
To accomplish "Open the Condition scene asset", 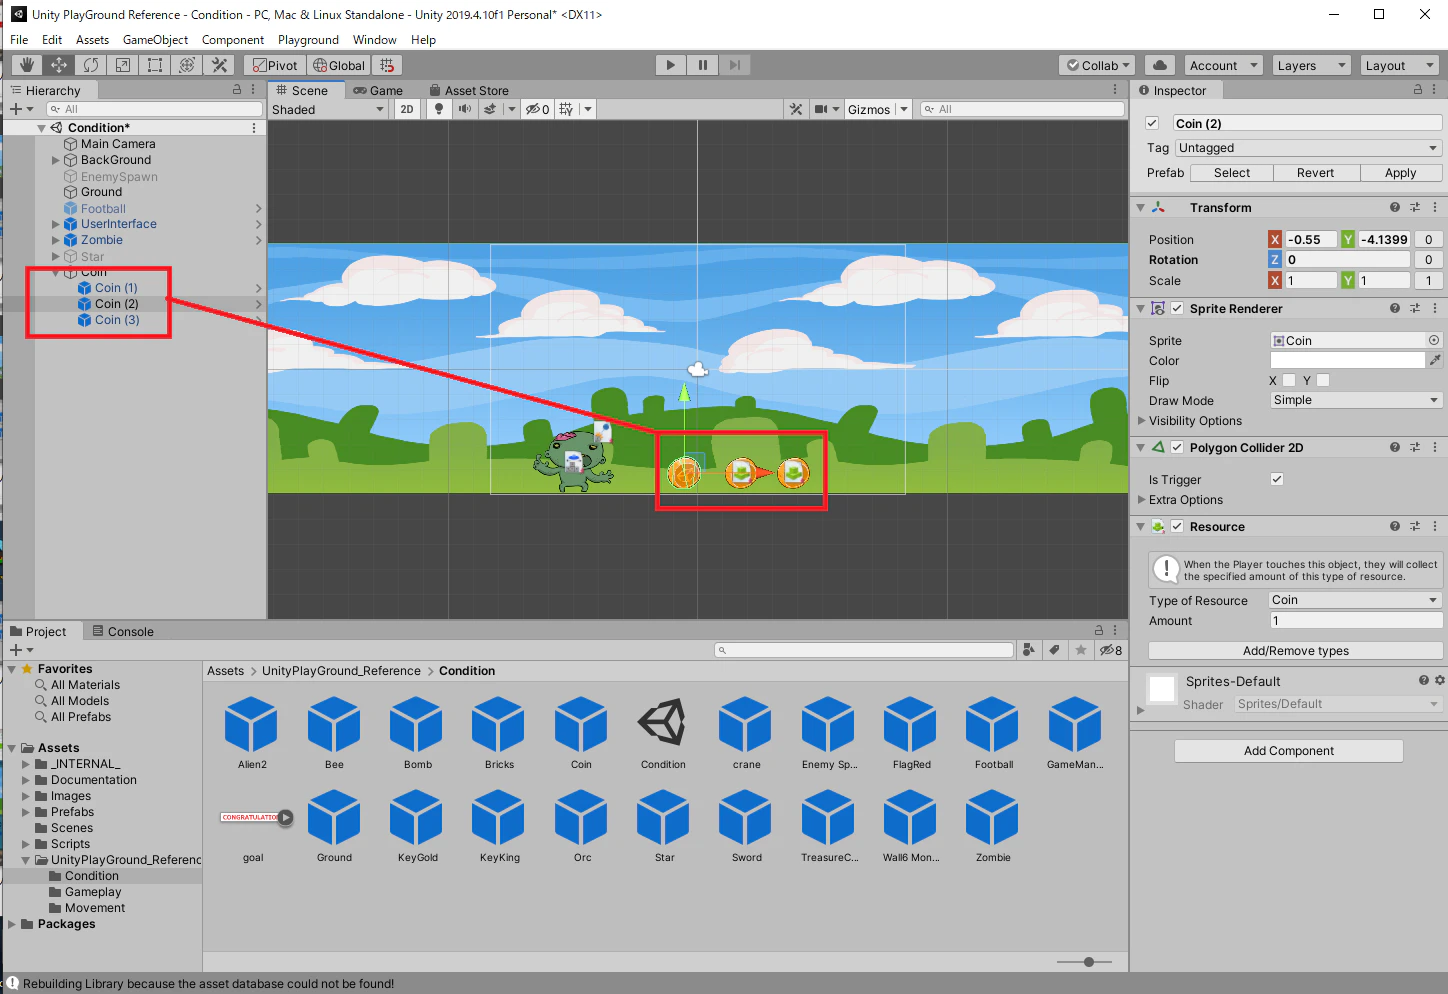I will pos(663,733).
